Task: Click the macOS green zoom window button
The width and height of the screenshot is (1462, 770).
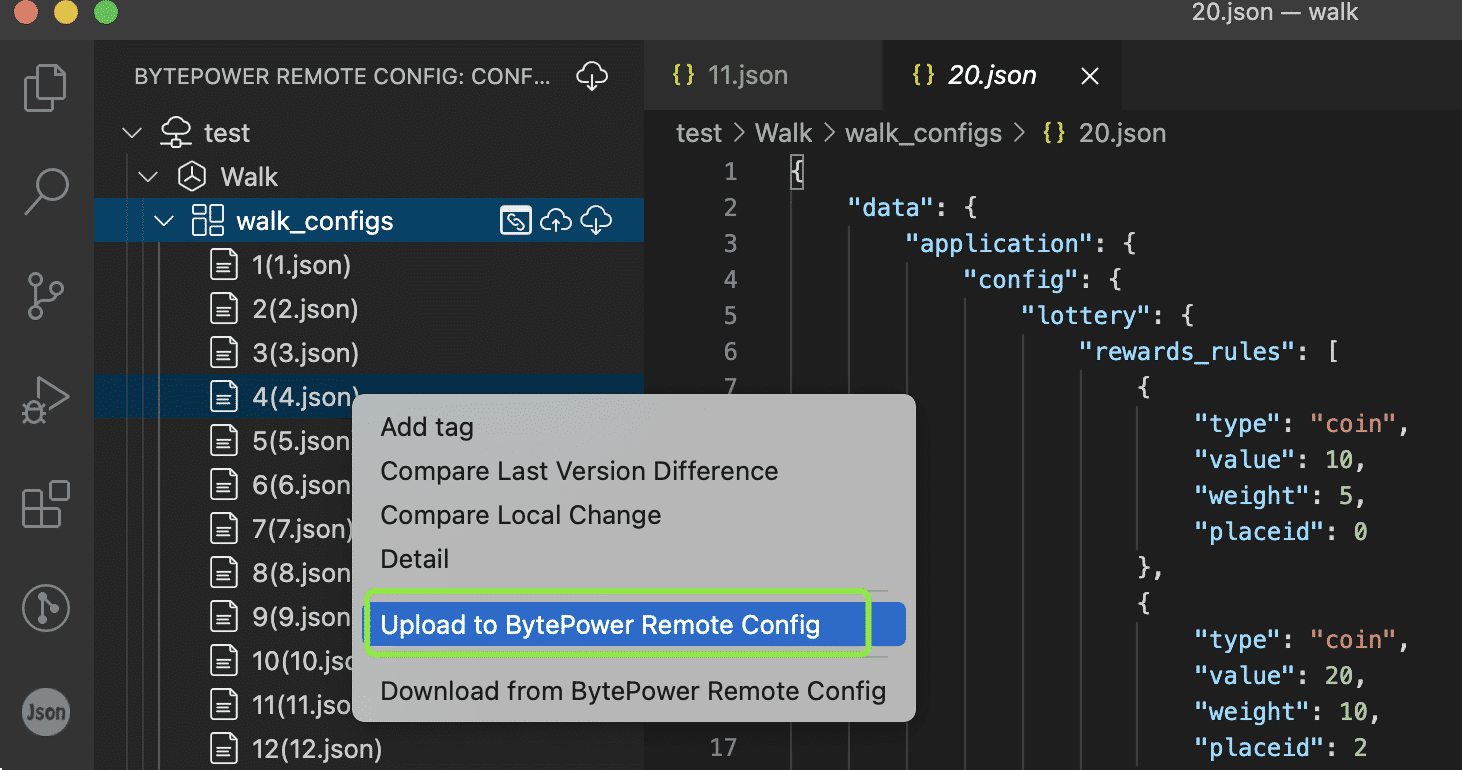Action: point(104,13)
